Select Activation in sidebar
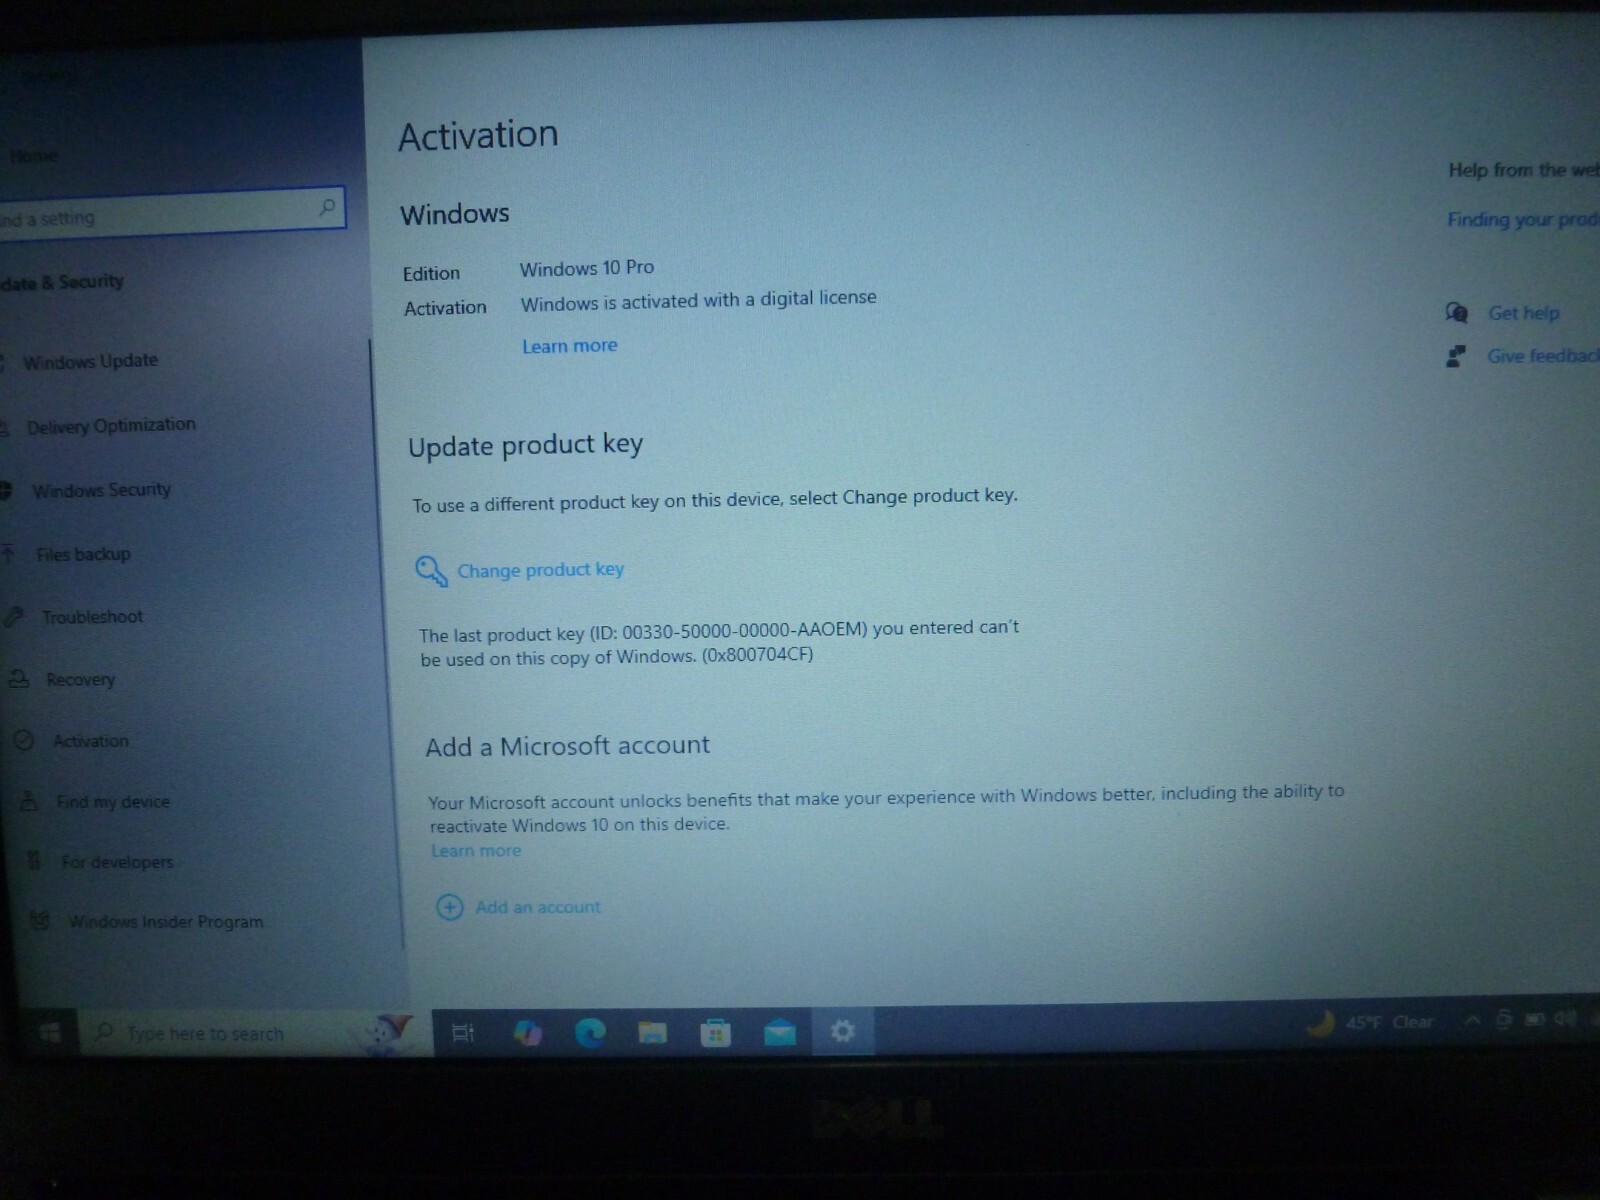This screenshot has width=1600, height=1200. tap(90, 741)
